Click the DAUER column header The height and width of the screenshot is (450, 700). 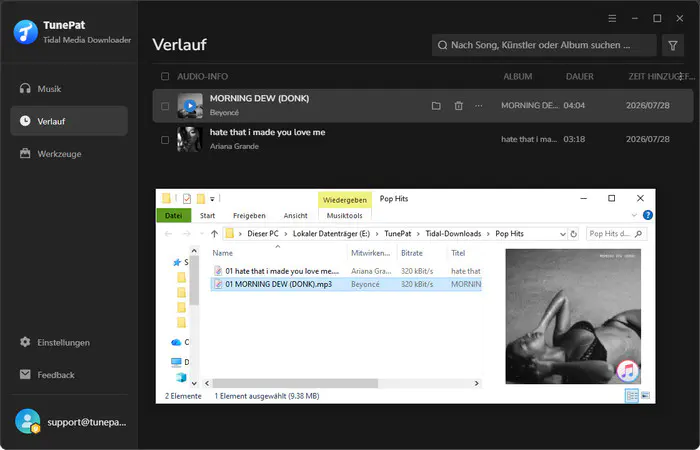pyautogui.click(x=579, y=77)
